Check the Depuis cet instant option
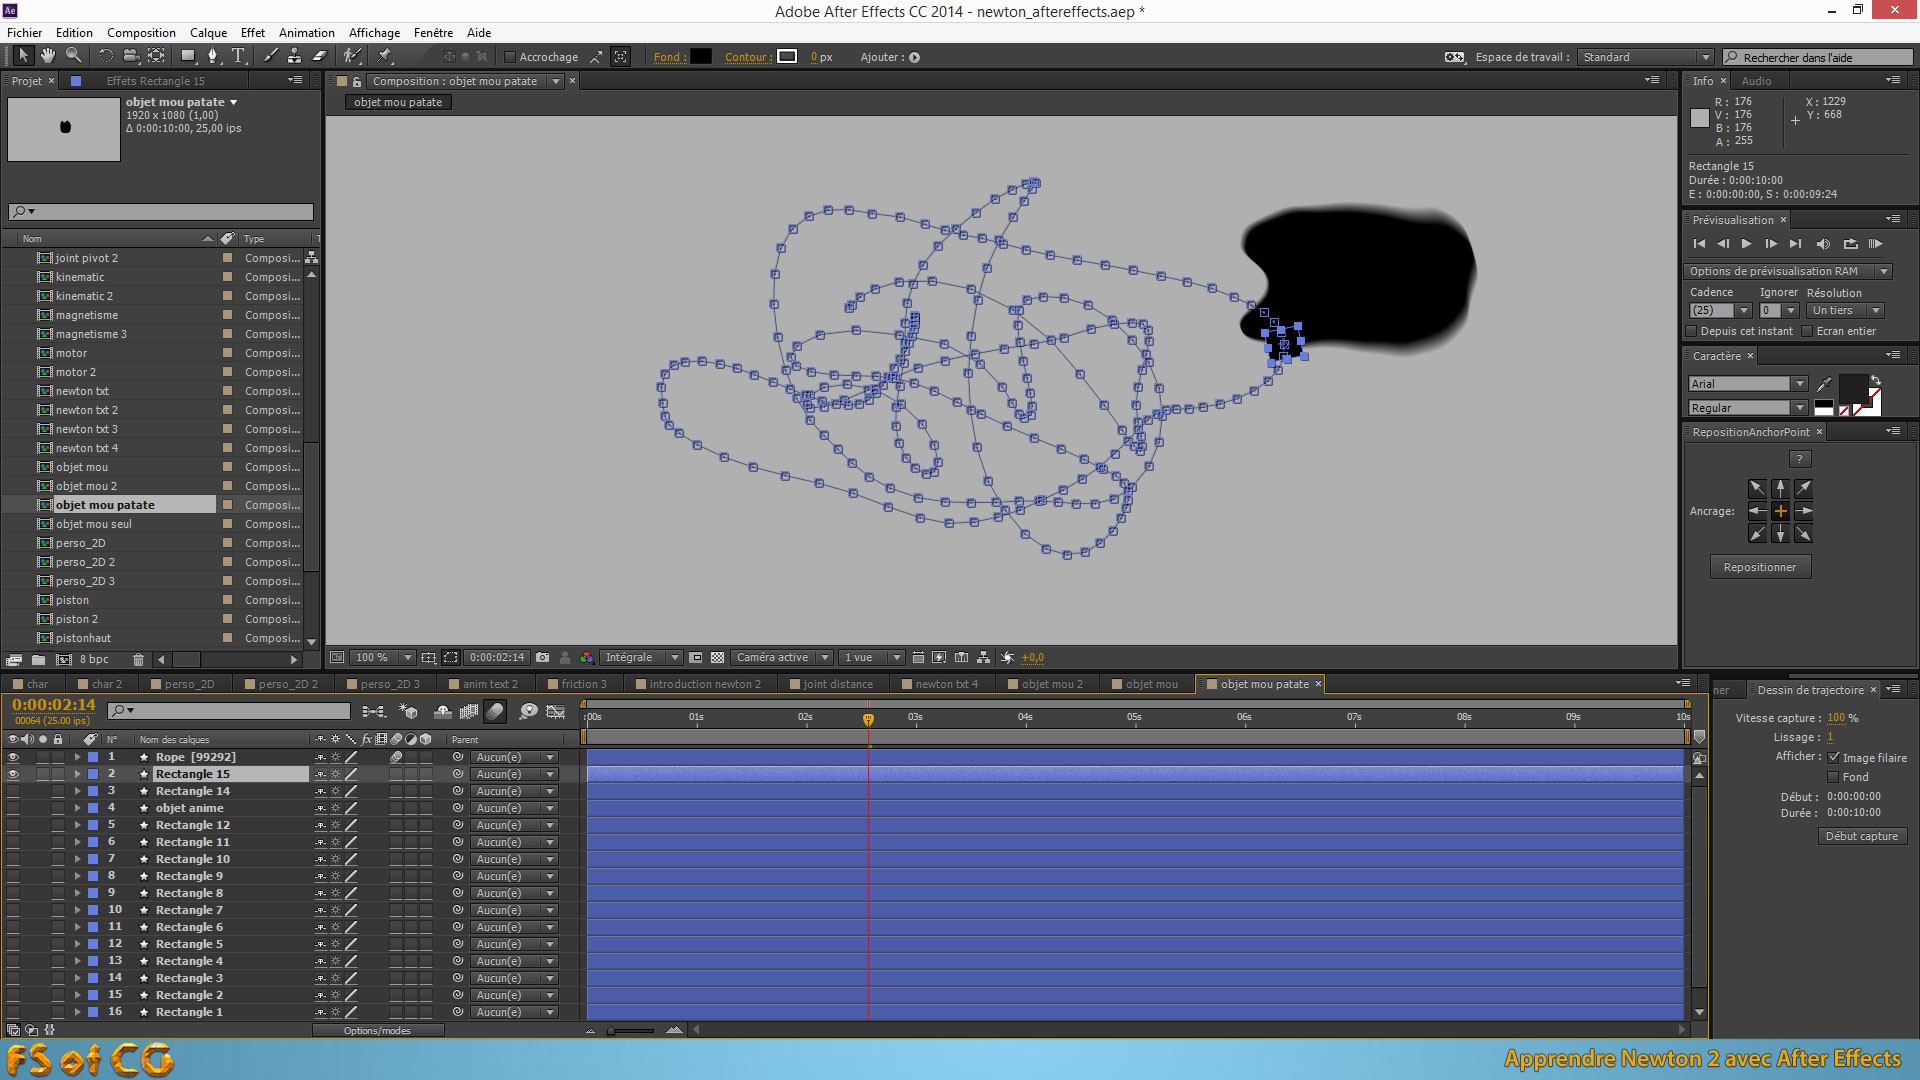The width and height of the screenshot is (1920, 1080). click(x=1692, y=331)
